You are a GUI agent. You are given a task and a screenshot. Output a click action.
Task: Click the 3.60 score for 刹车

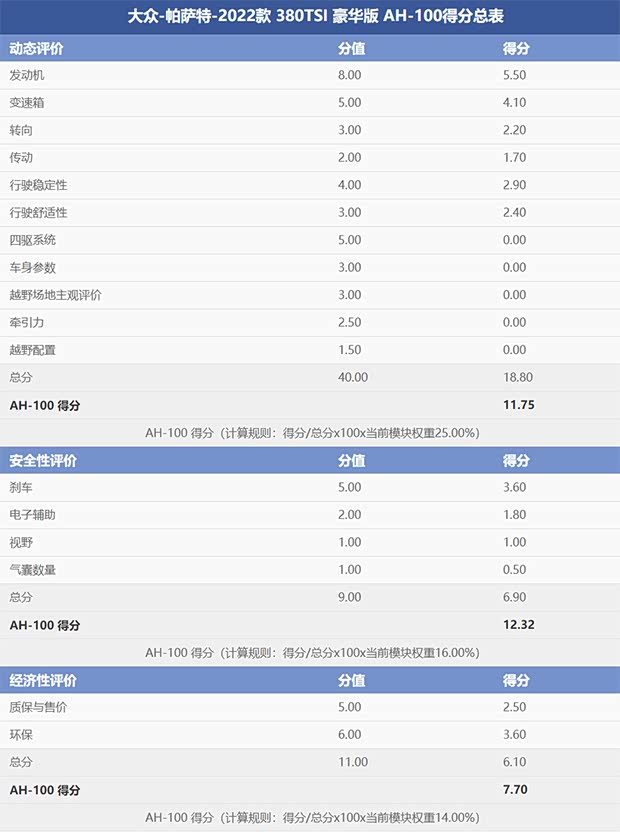pos(514,488)
